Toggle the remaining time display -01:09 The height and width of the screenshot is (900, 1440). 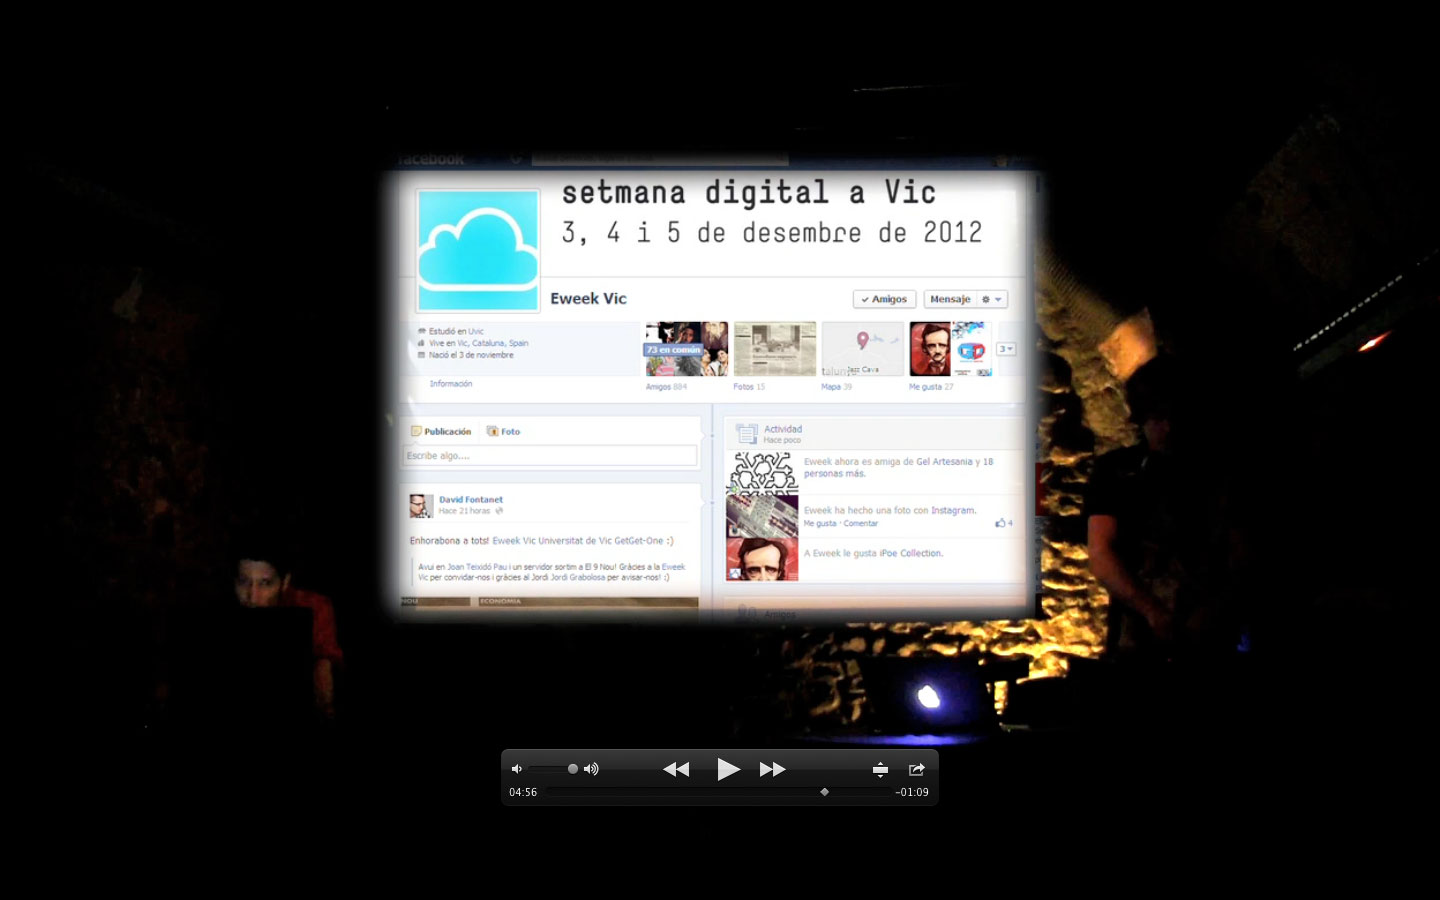point(911,792)
